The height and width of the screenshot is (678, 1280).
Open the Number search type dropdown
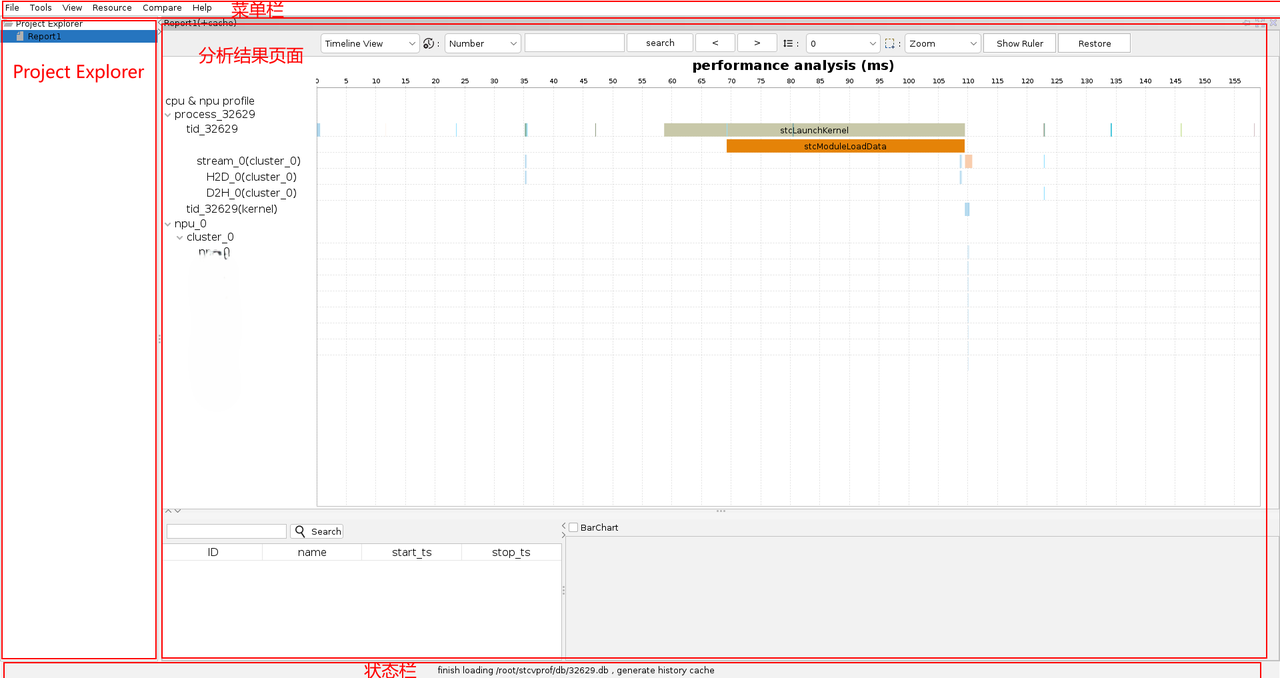[x=483, y=43]
